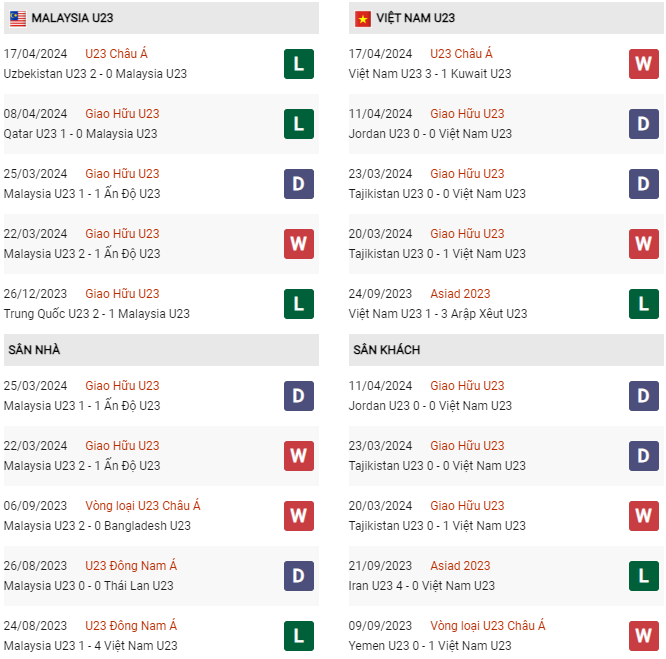The height and width of the screenshot is (659, 666).
Task: Open U23 Đông Nam Á link dated 26/08/2023
Action: pyautogui.click(x=131, y=566)
